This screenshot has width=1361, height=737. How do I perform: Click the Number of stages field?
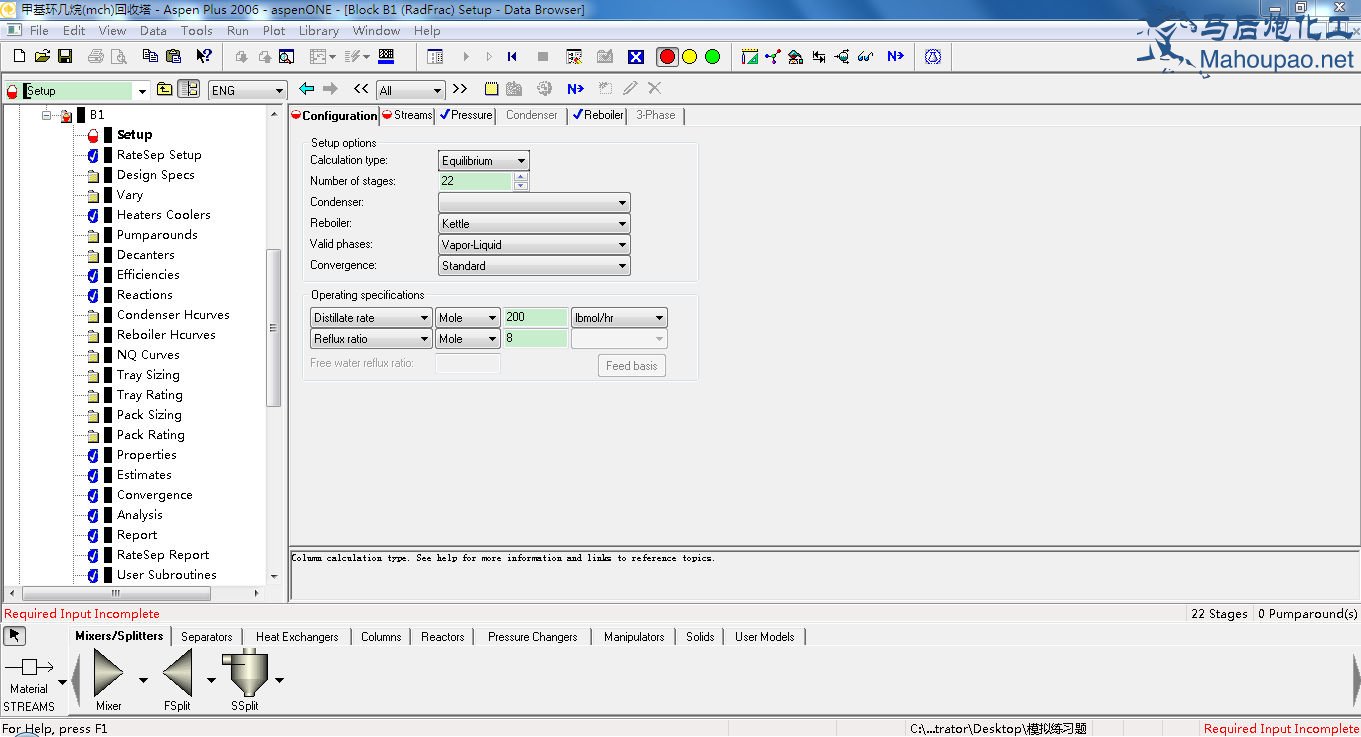[476, 181]
